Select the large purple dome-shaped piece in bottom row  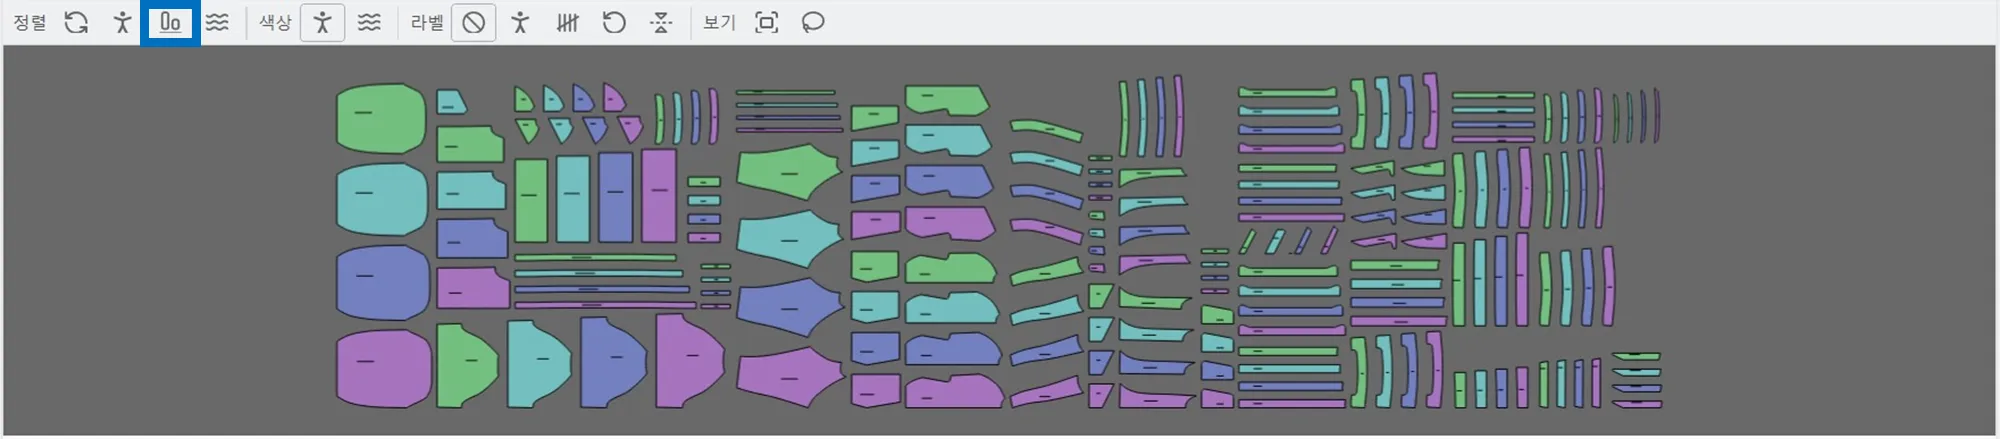click(x=689, y=361)
